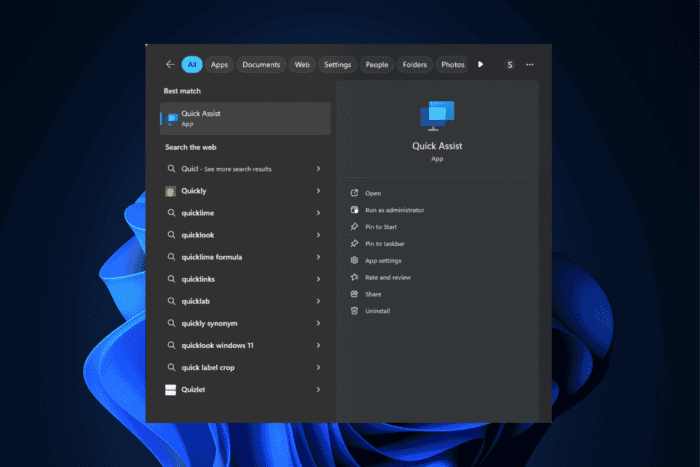Expand arrow beside quicklinks
This screenshot has width=700, height=467.
tap(318, 279)
